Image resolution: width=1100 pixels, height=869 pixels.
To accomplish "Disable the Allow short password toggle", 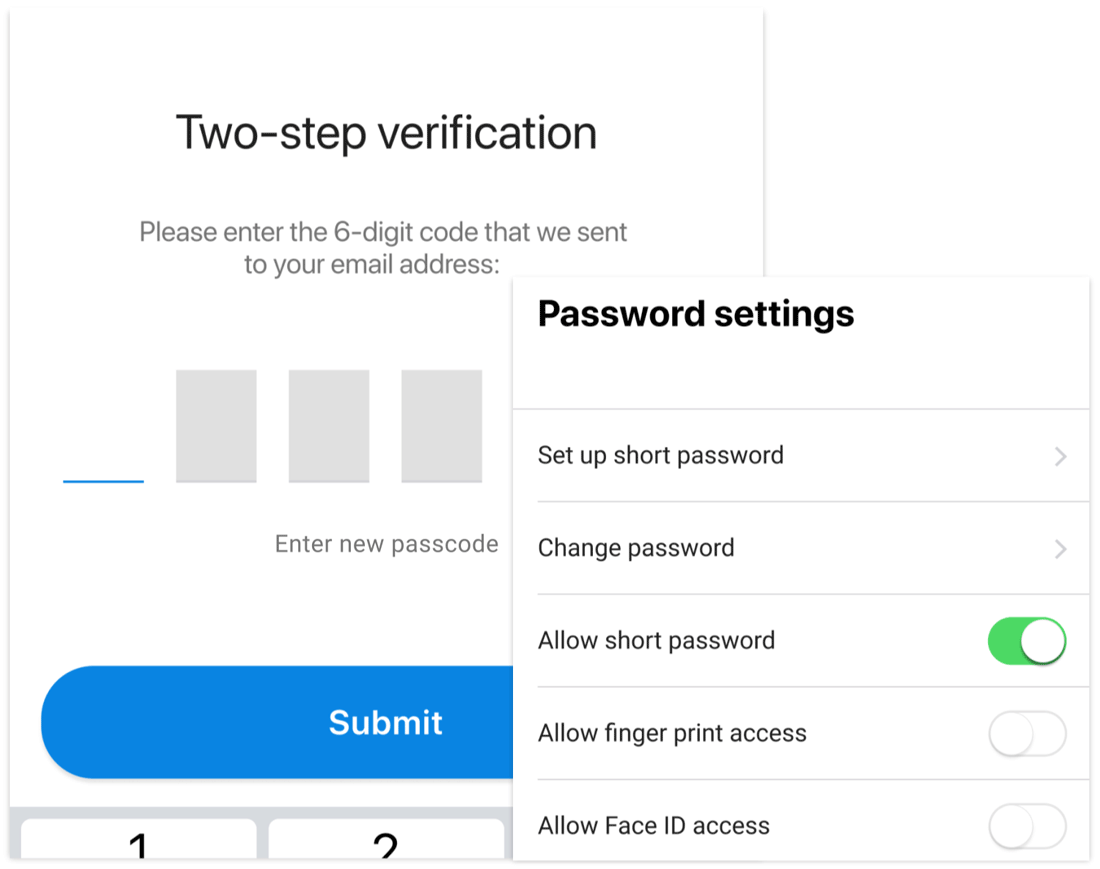I will tap(1027, 641).
